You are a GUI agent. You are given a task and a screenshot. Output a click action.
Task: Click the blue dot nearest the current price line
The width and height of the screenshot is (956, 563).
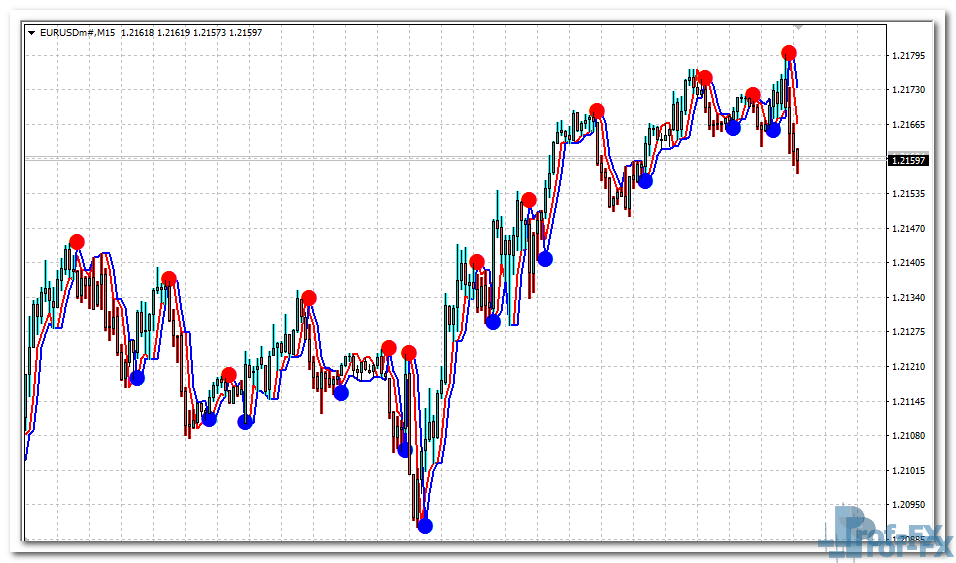(645, 181)
